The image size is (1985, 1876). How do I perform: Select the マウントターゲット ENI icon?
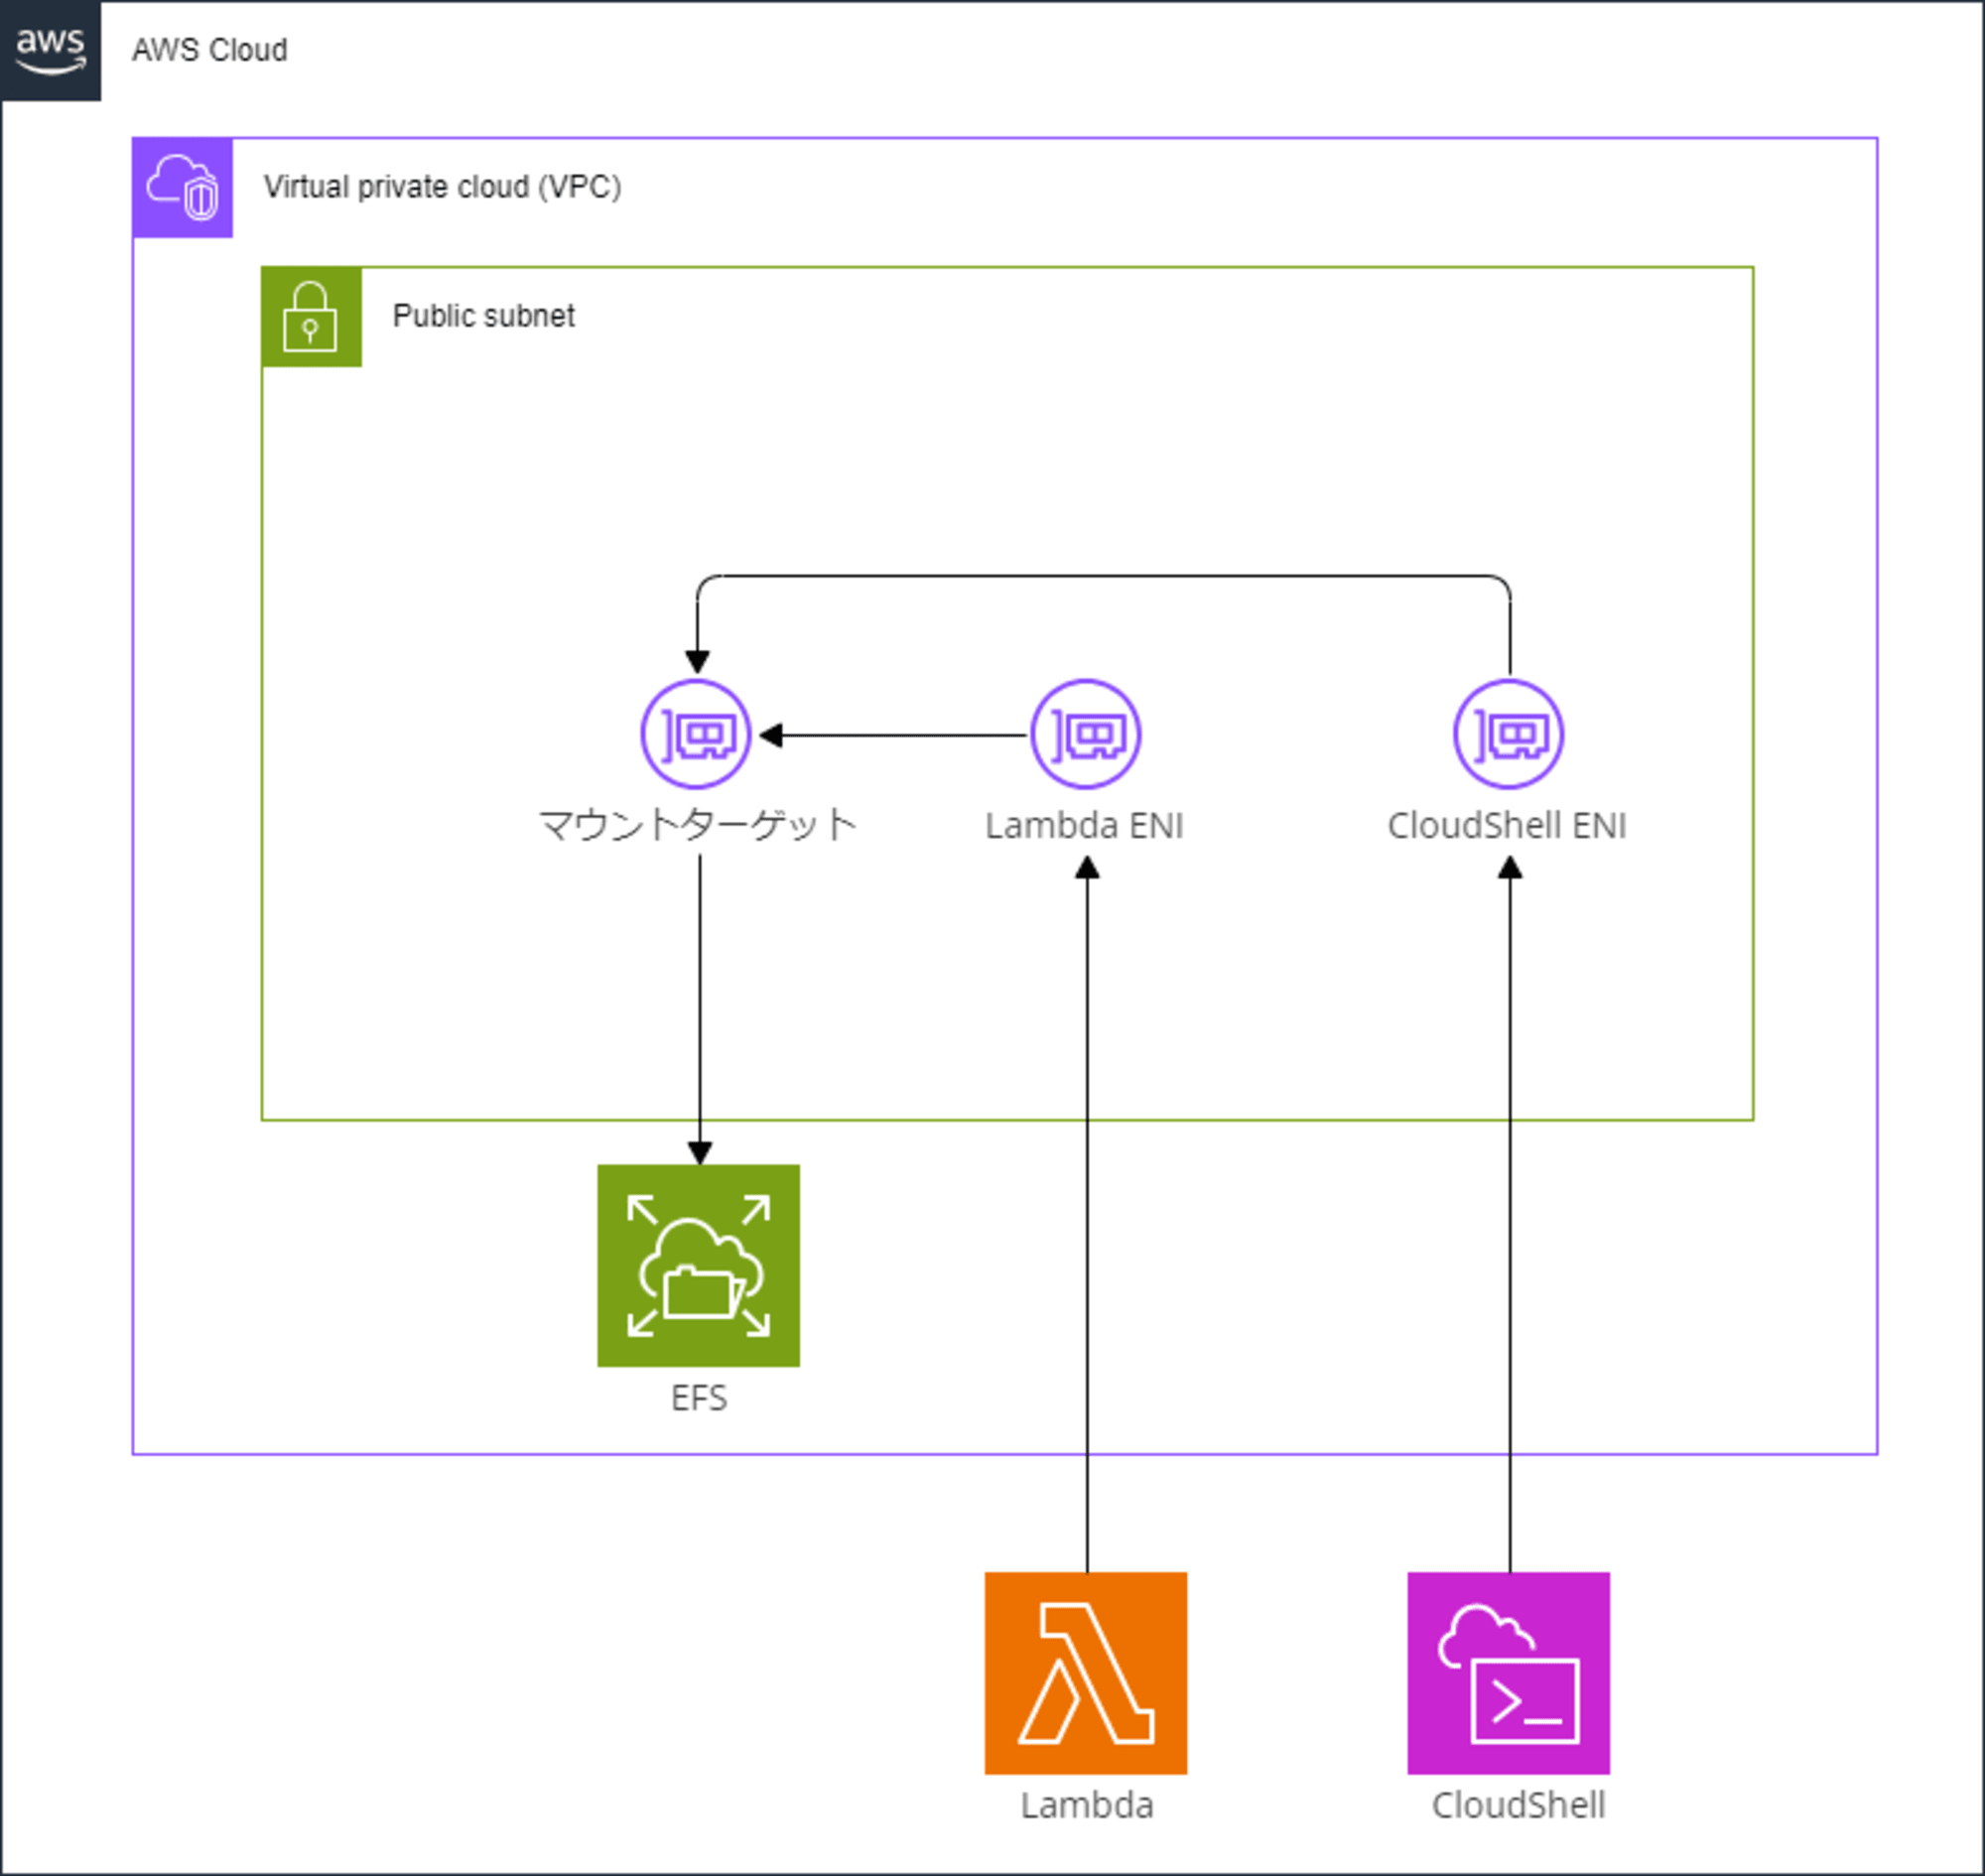coord(696,735)
